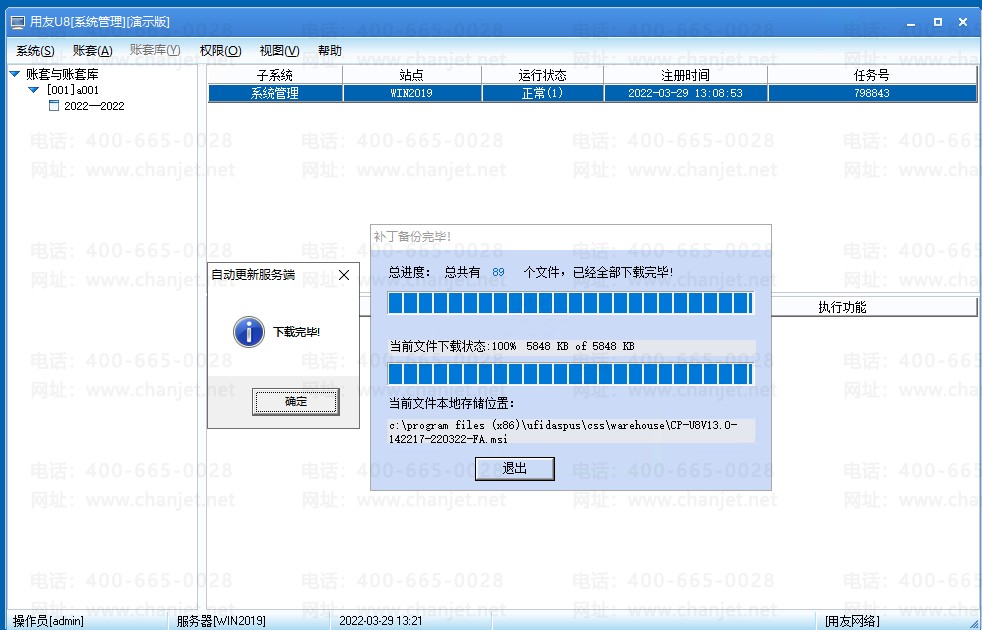Image resolution: width=982 pixels, height=630 pixels.
Task: Open the 系统(S) menu
Action: pyautogui.click(x=35, y=51)
